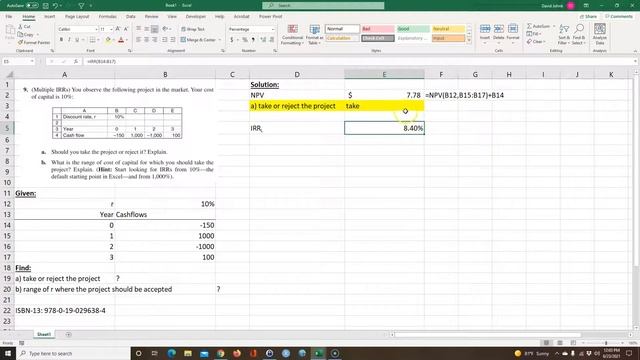The height and width of the screenshot is (360, 640).
Task: Click the Insert Function fx icon
Action: [76, 62]
